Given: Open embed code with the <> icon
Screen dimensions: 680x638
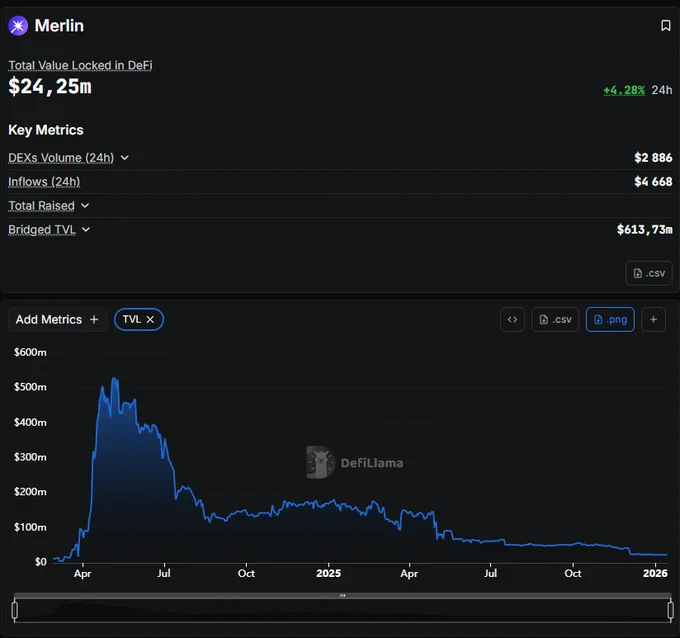Looking at the screenshot, I should (x=512, y=320).
